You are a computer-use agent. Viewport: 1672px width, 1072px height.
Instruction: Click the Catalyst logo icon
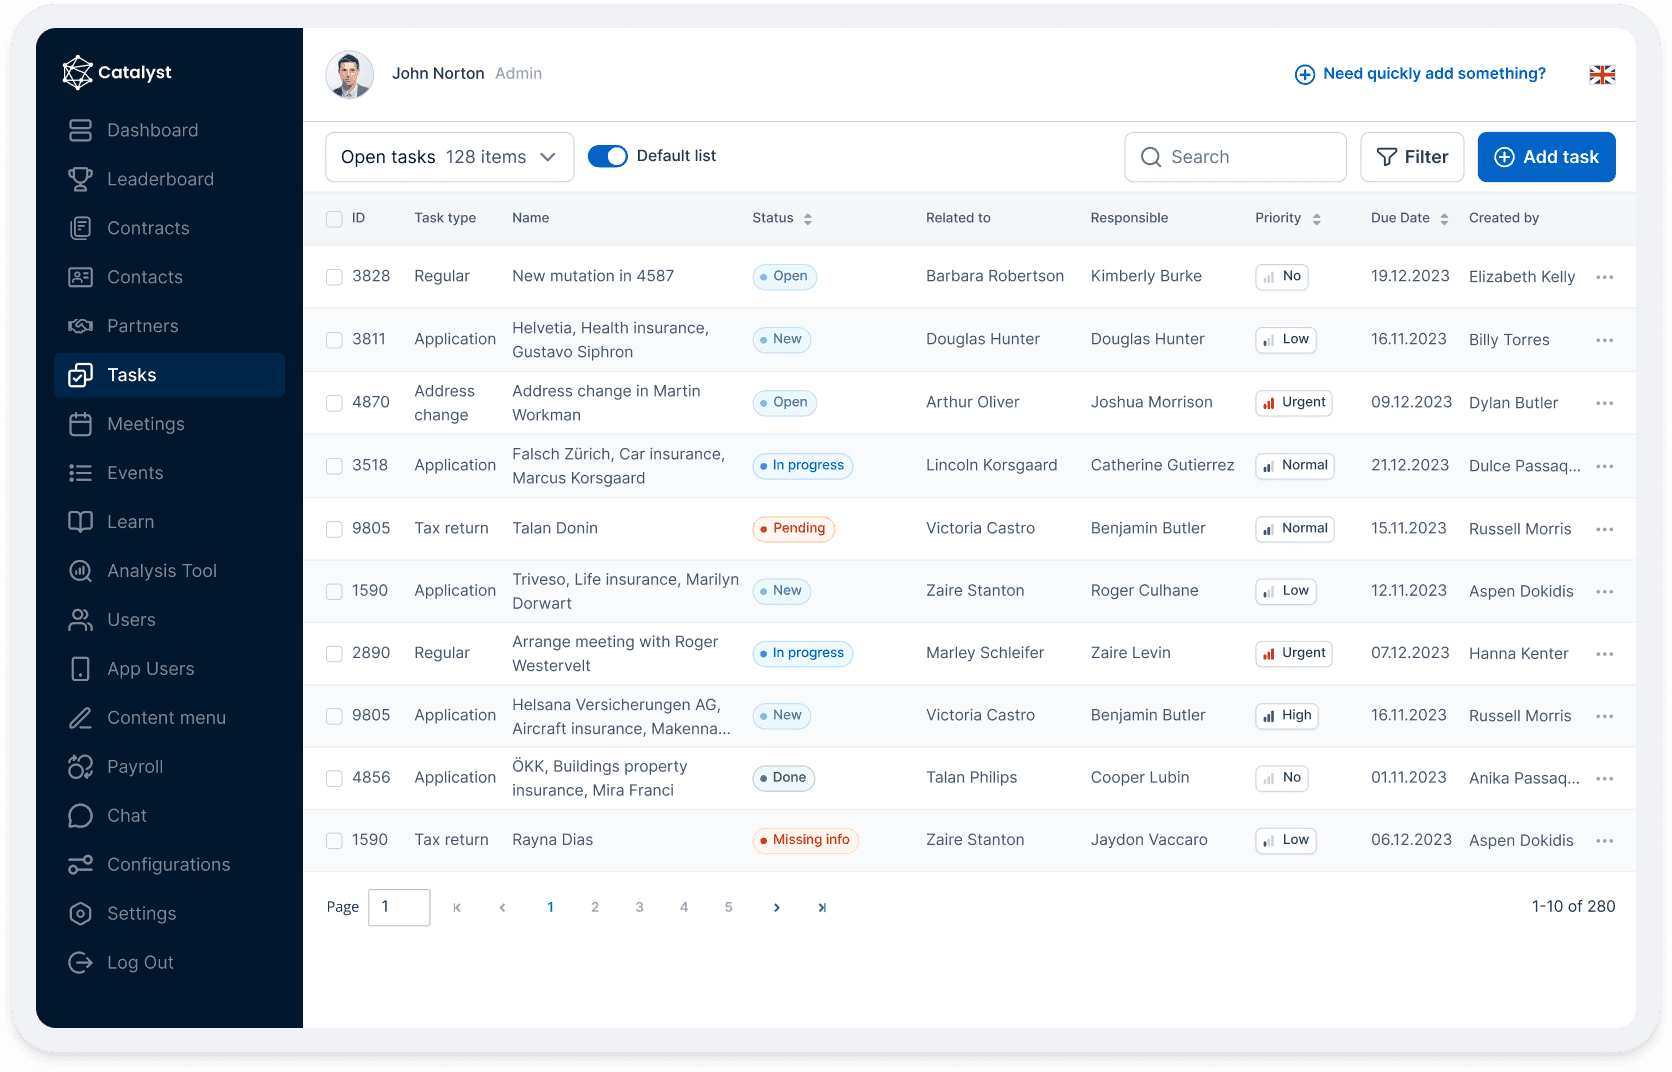77,72
